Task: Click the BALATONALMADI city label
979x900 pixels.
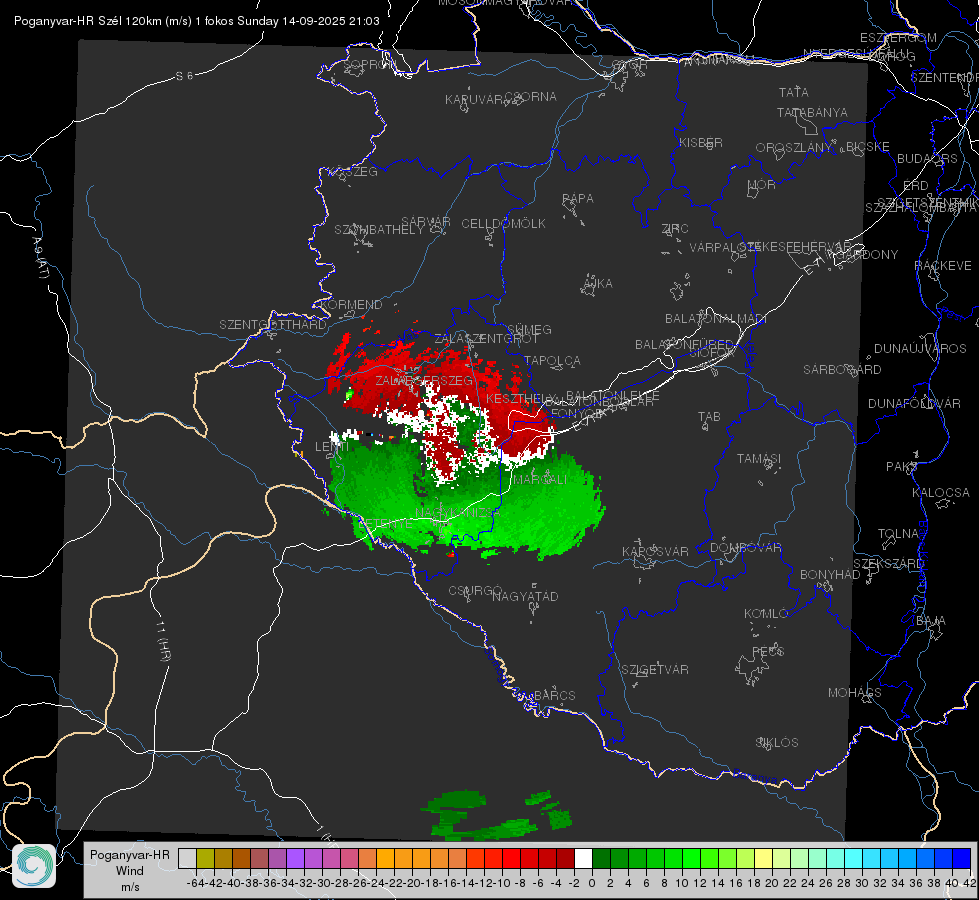Action: click(716, 319)
